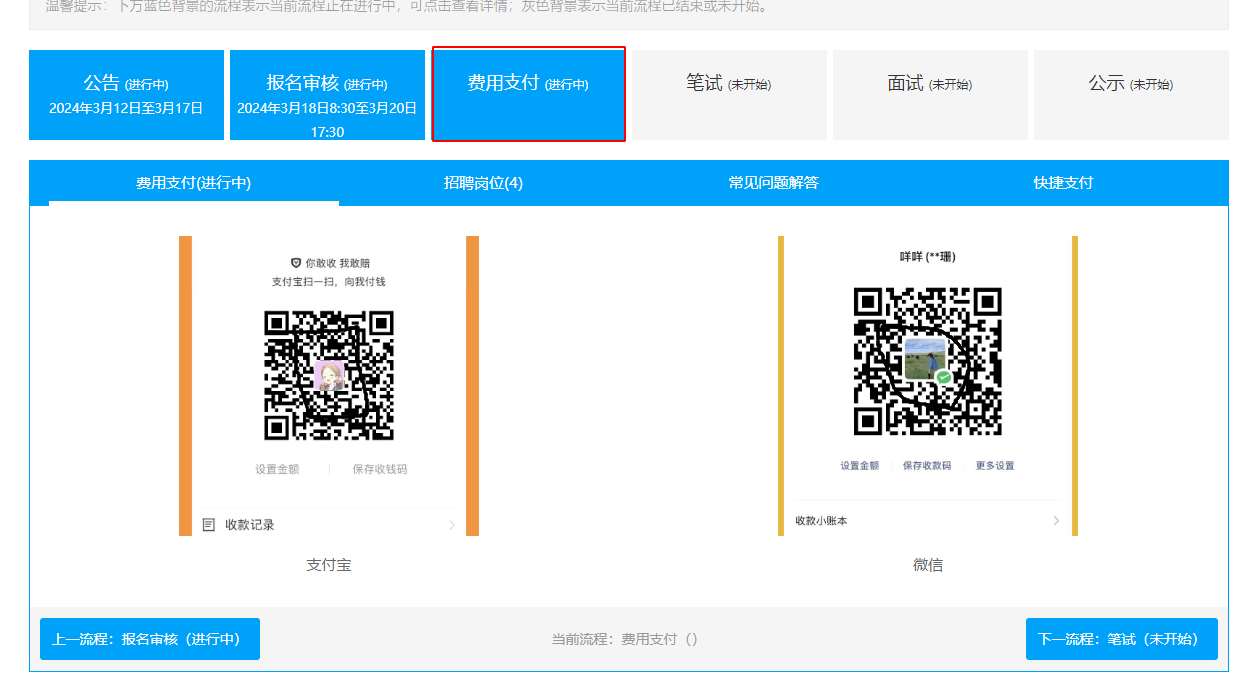Click the 当前流程：费用支付 status text
Viewport: 1255px width, 700px height.
click(x=625, y=639)
